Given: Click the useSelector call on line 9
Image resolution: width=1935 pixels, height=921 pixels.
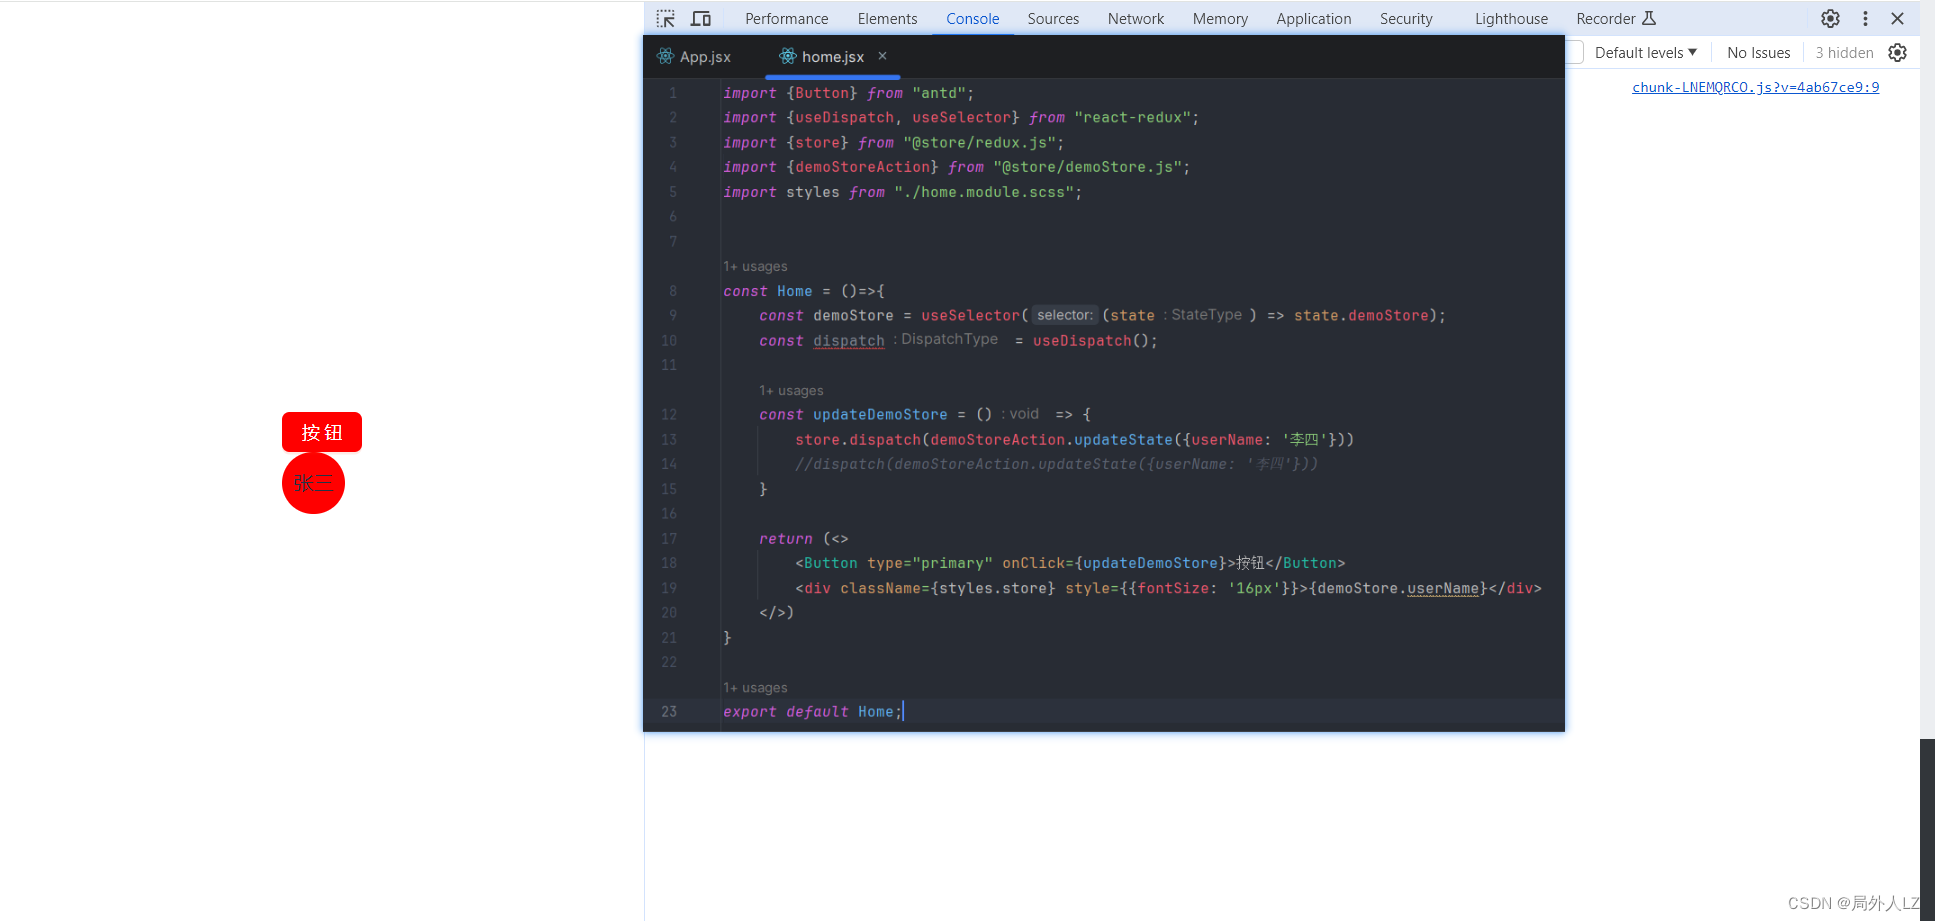Looking at the screenshot, I should (x=970, y=316).
